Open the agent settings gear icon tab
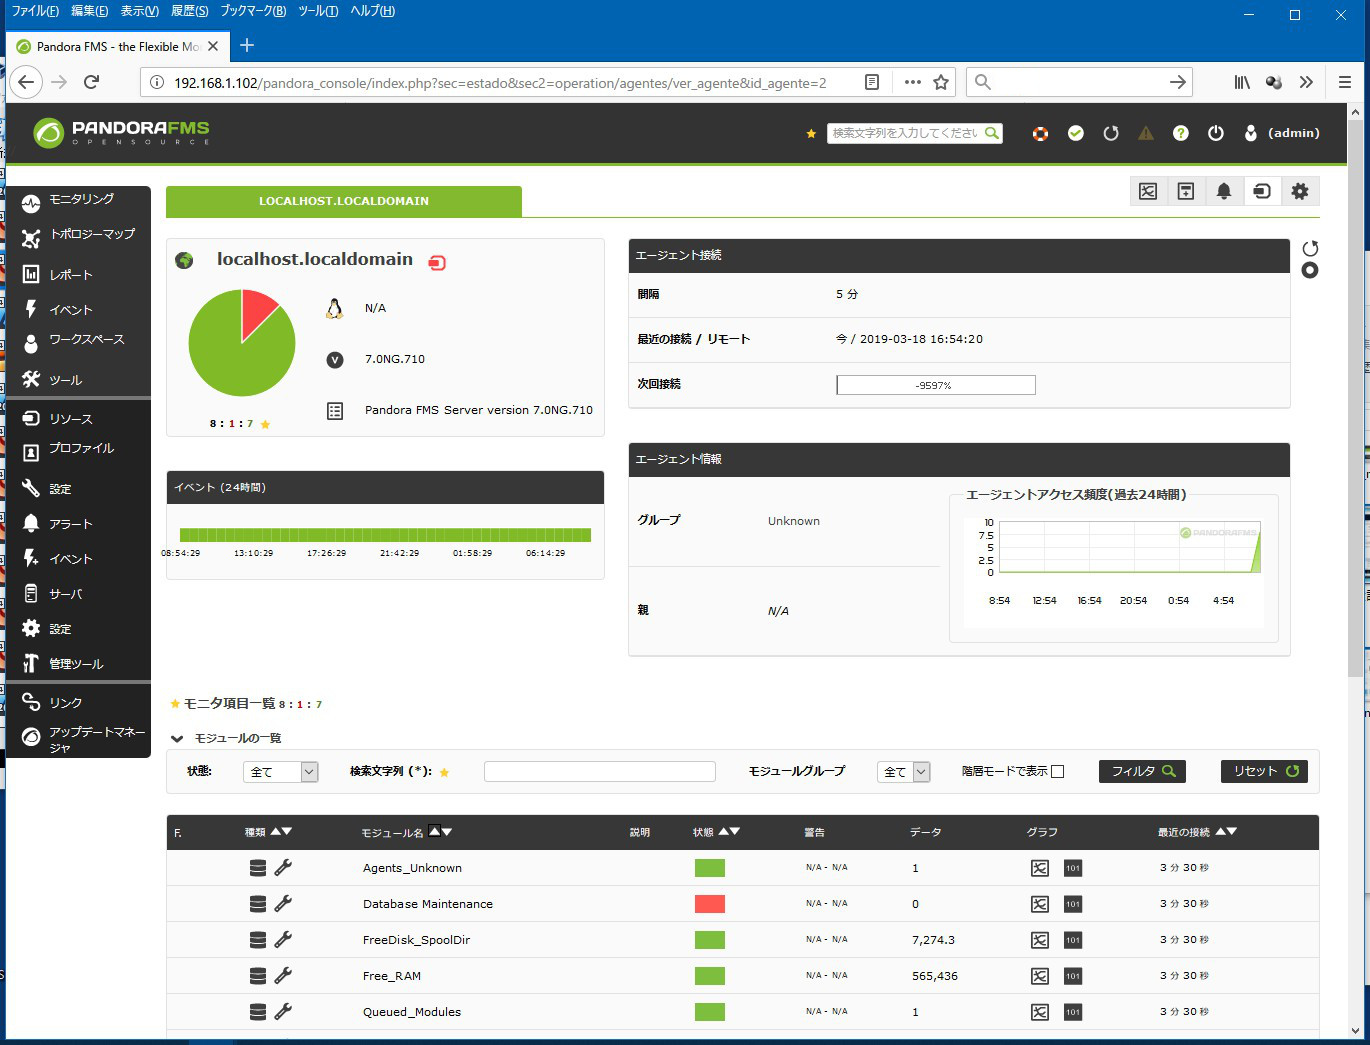This screenshot has height=1045, width=1370. coord(1300,191)
